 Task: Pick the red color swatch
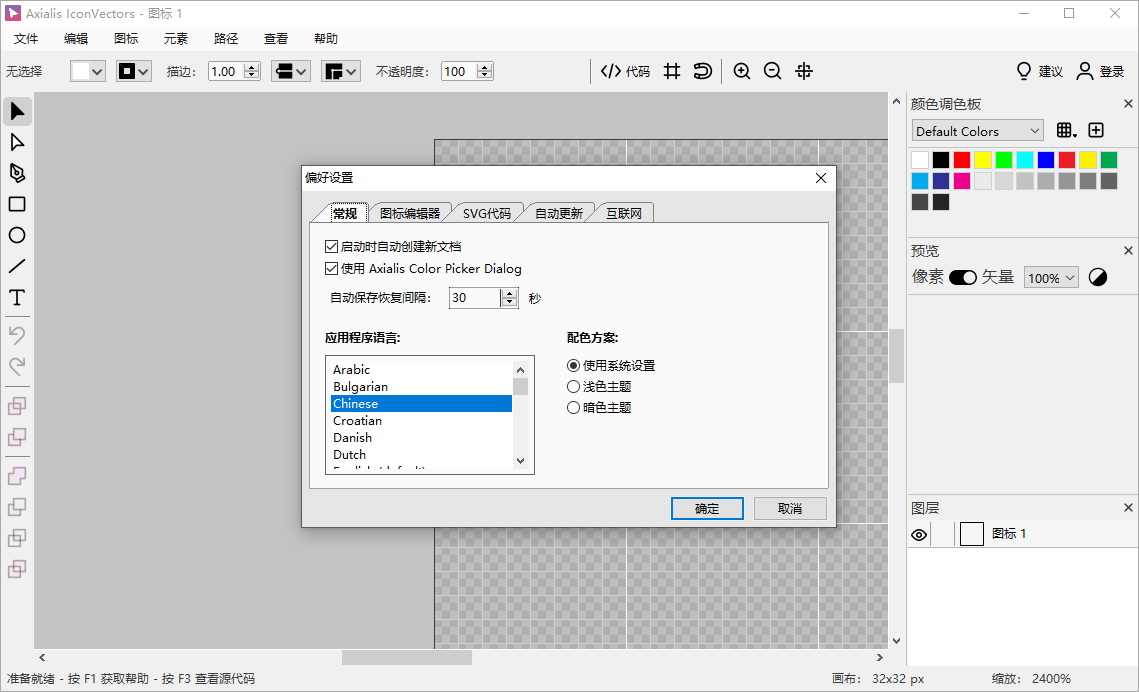(x=963, y=158)
